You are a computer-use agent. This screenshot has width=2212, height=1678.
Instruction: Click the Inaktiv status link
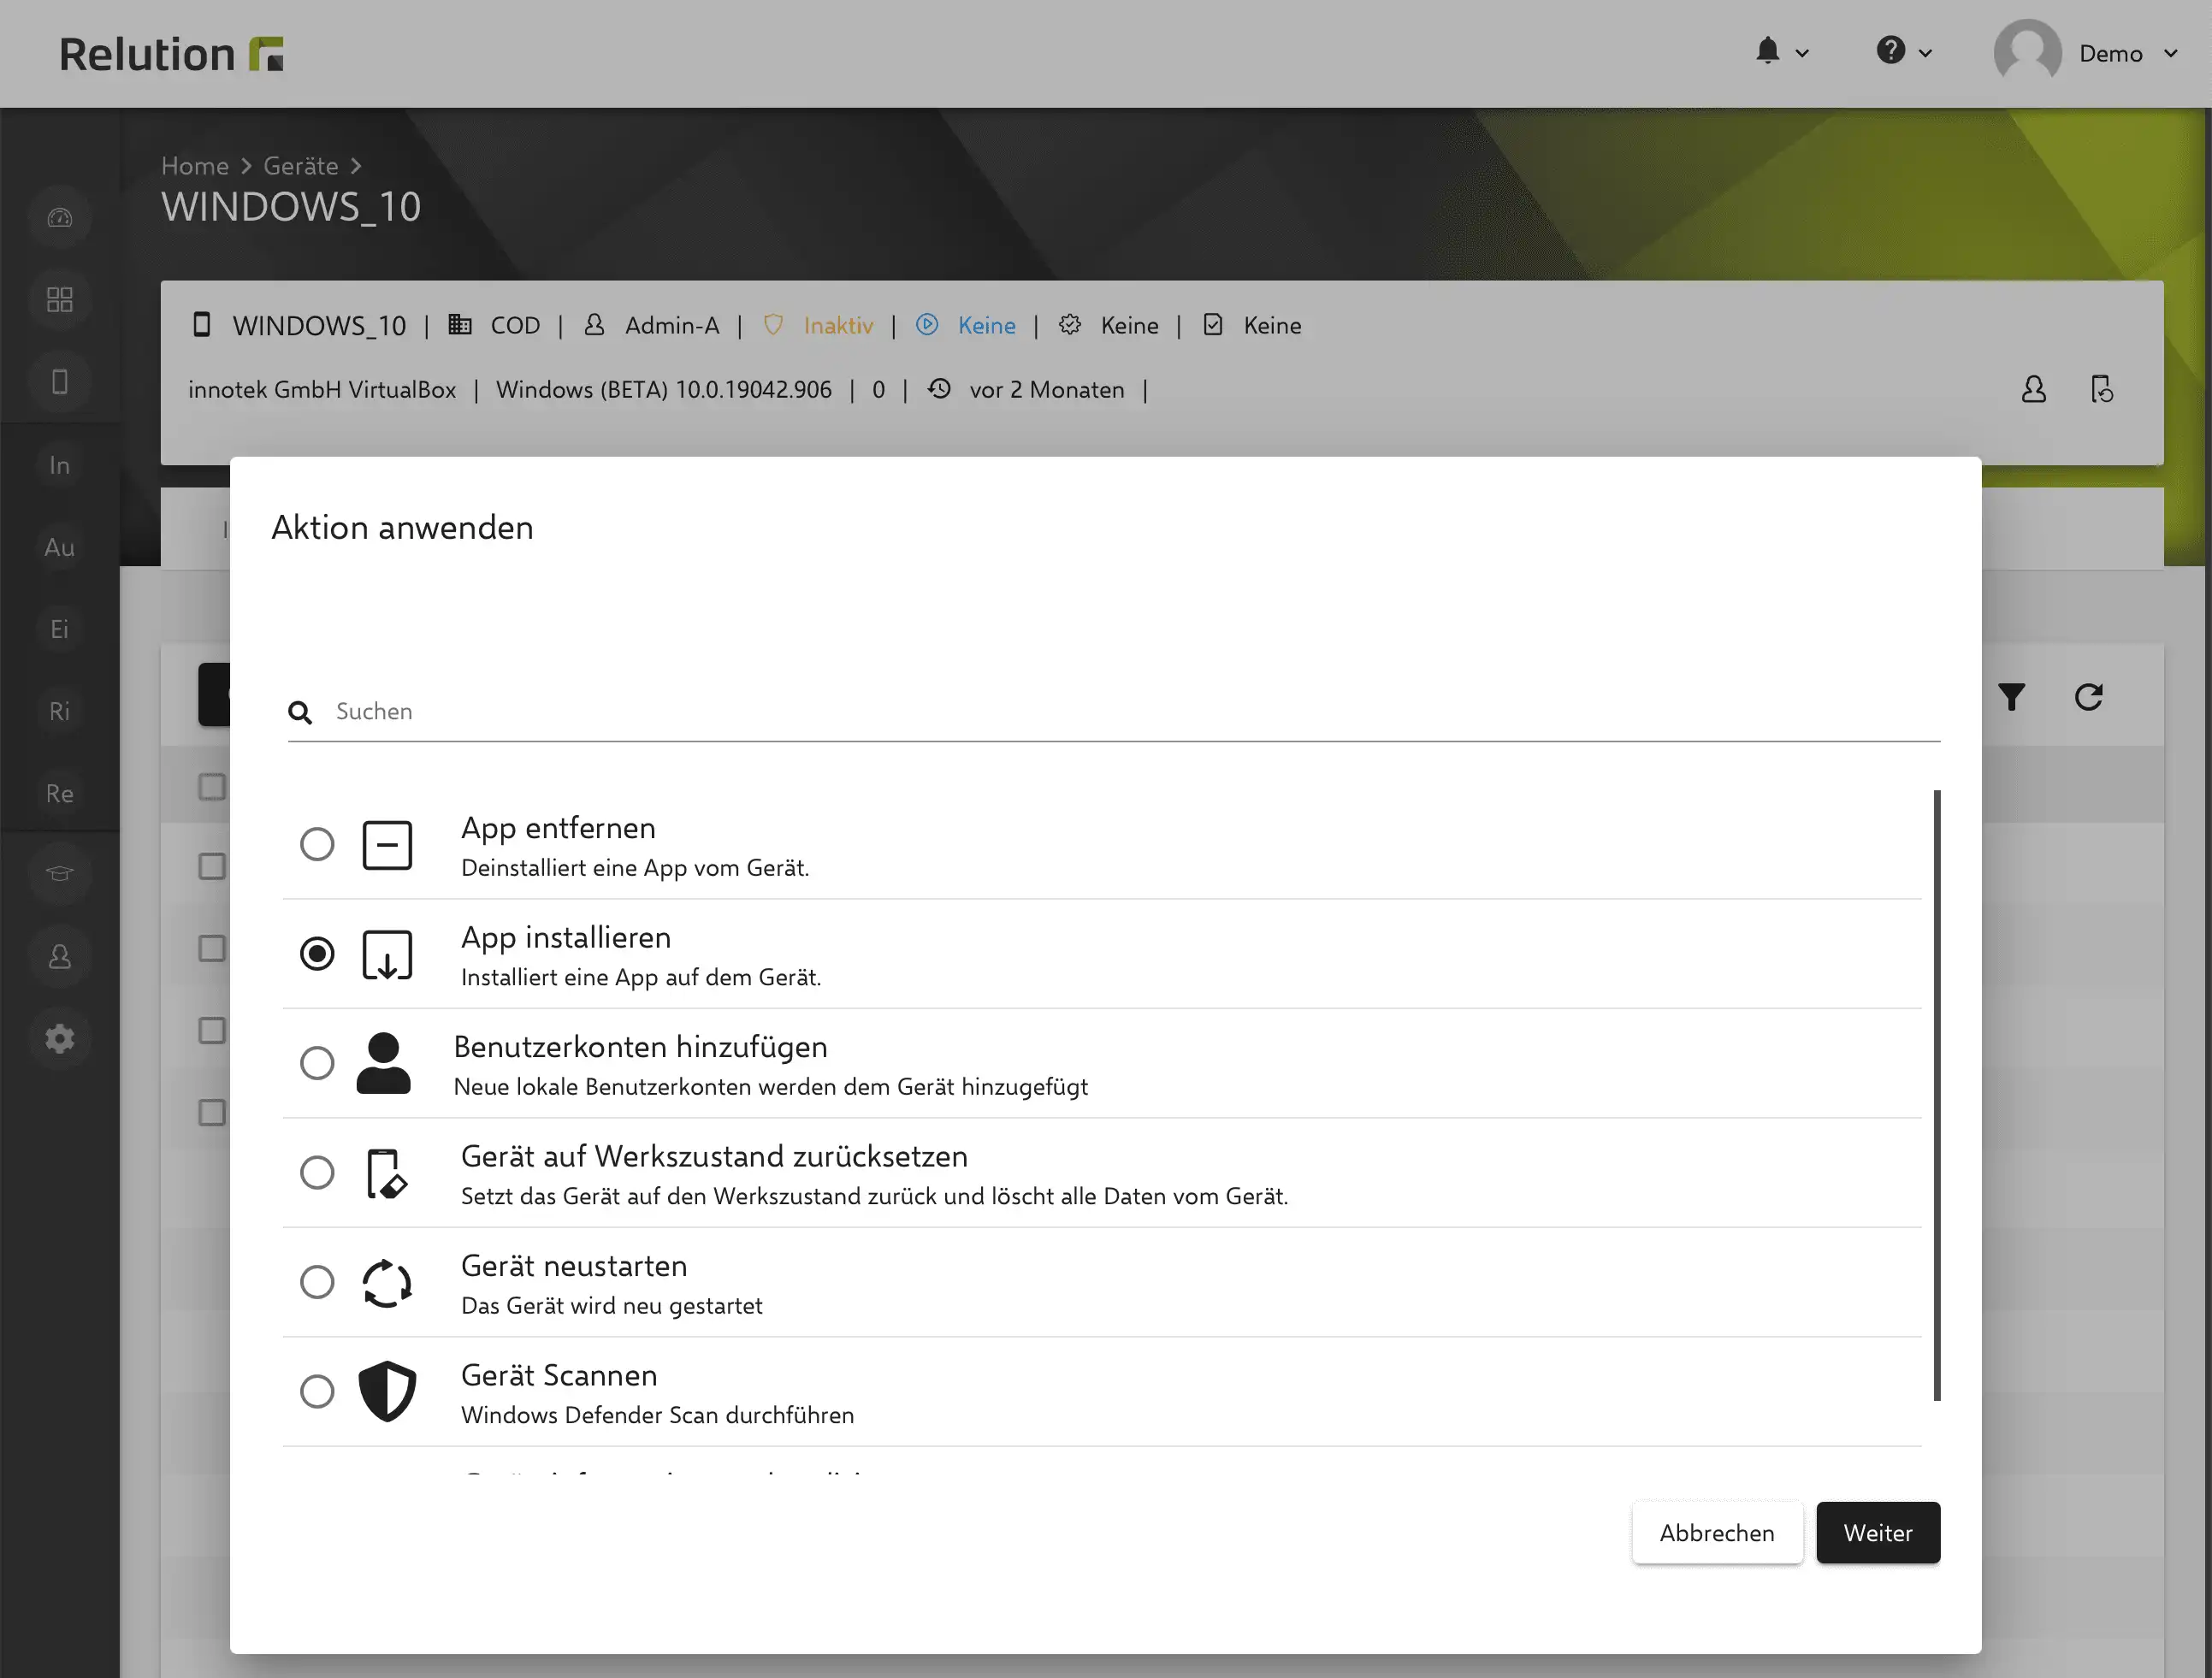pyautogui.click(x=838, y=326)
